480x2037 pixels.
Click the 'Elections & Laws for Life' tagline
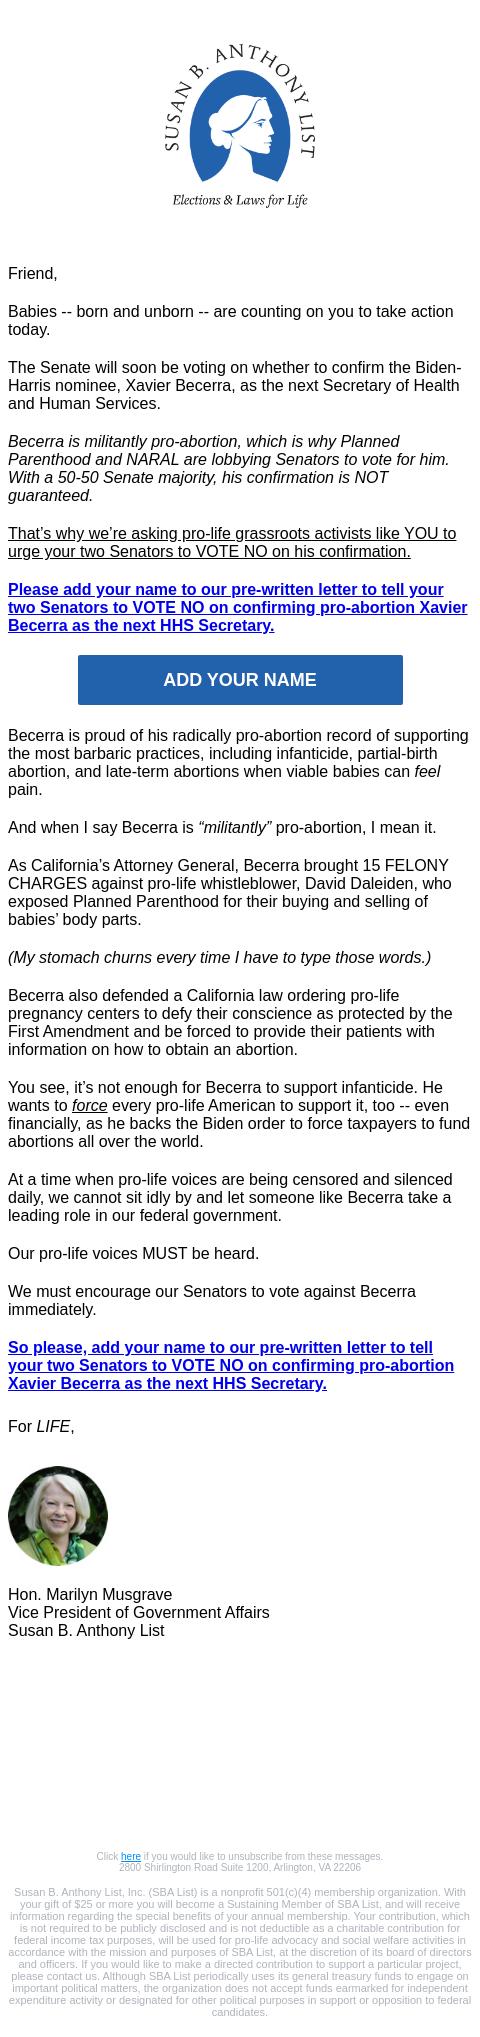[240, 200]
